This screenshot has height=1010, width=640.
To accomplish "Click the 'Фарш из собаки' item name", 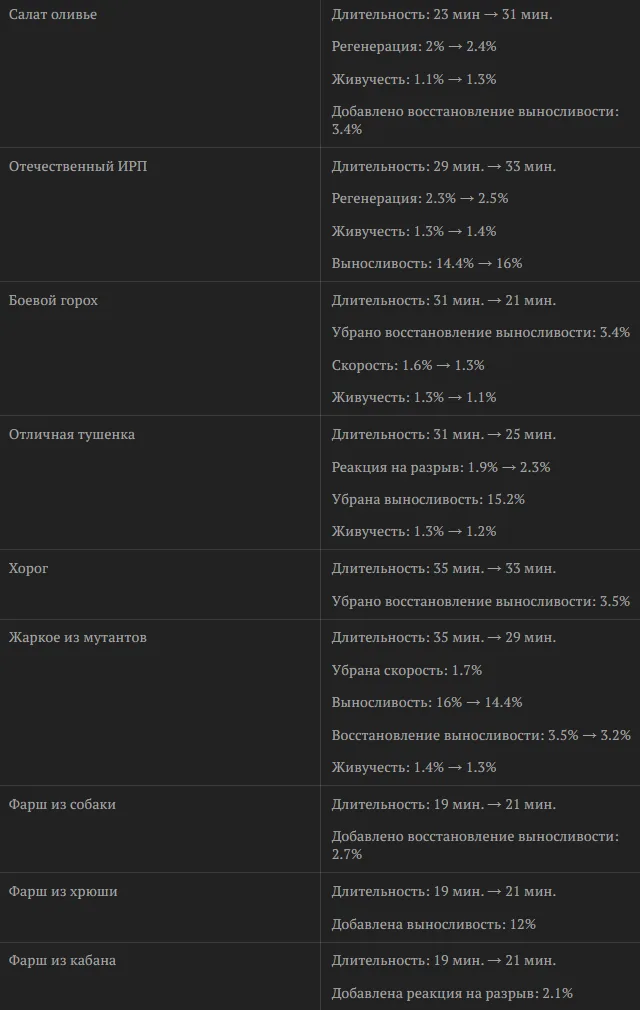I will (62, 805).
